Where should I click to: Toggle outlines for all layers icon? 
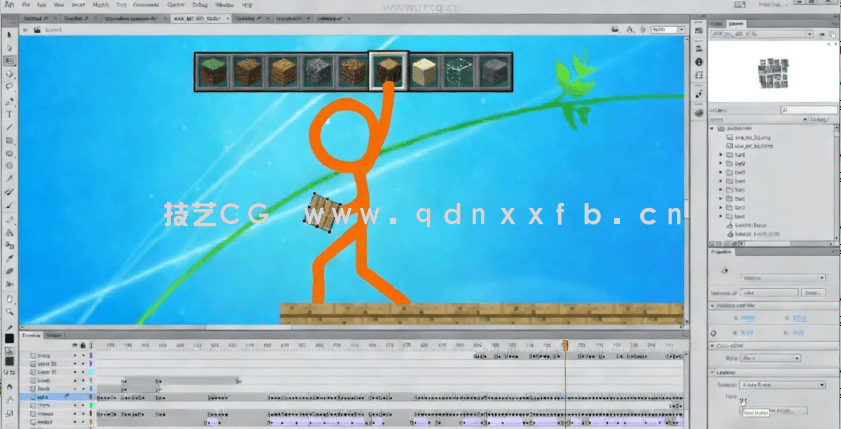point(91,345)
